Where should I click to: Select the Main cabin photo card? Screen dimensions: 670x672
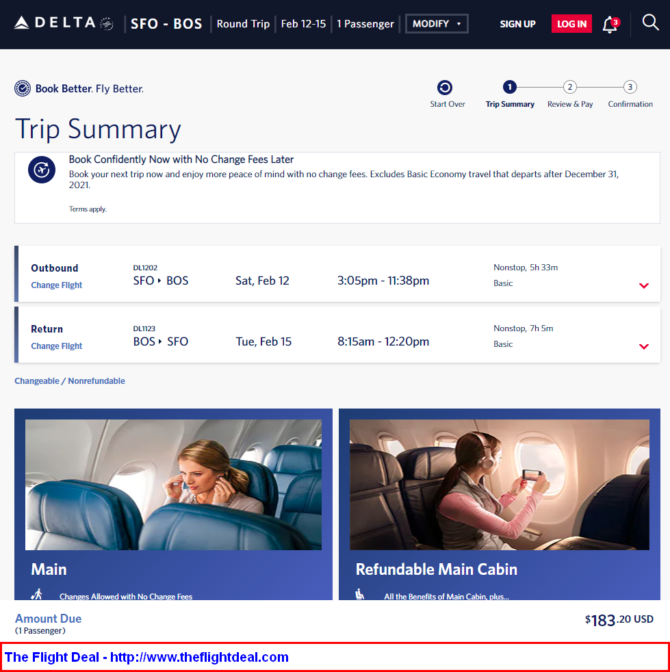point(173,504)
